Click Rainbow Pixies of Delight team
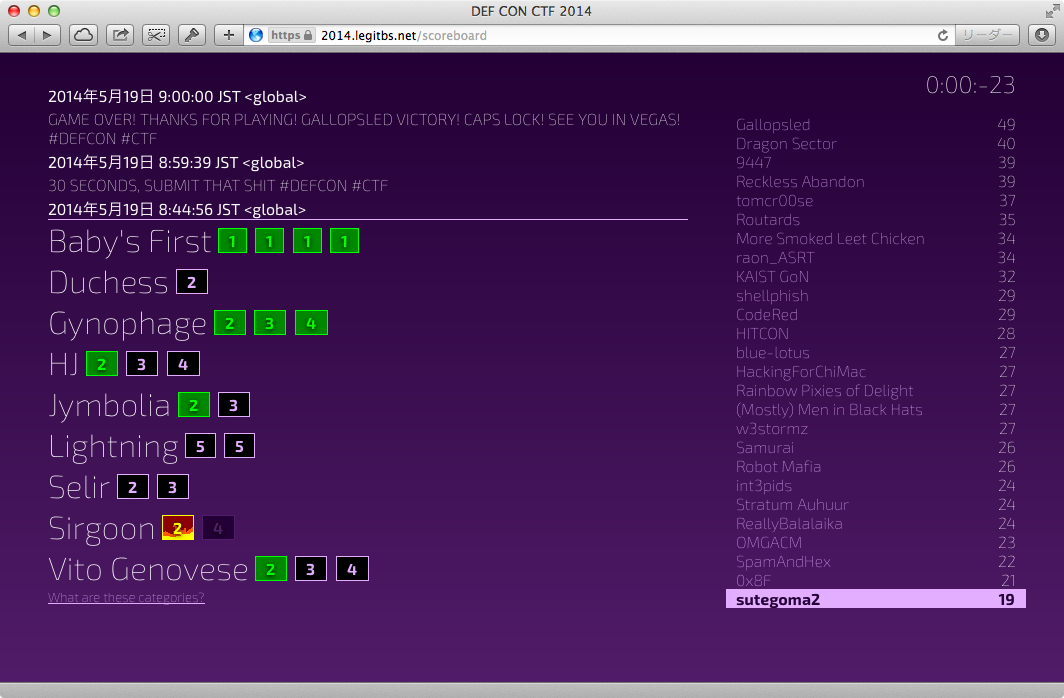This screenshot has width=1064, height=698. [824, 391]
